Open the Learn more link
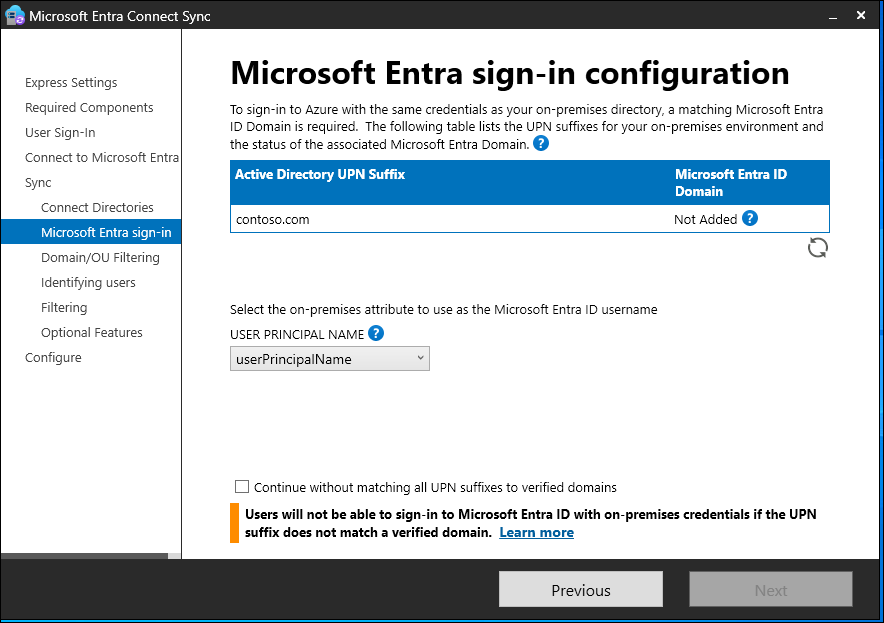Screen dimensions: 884x623 point(537,533)
